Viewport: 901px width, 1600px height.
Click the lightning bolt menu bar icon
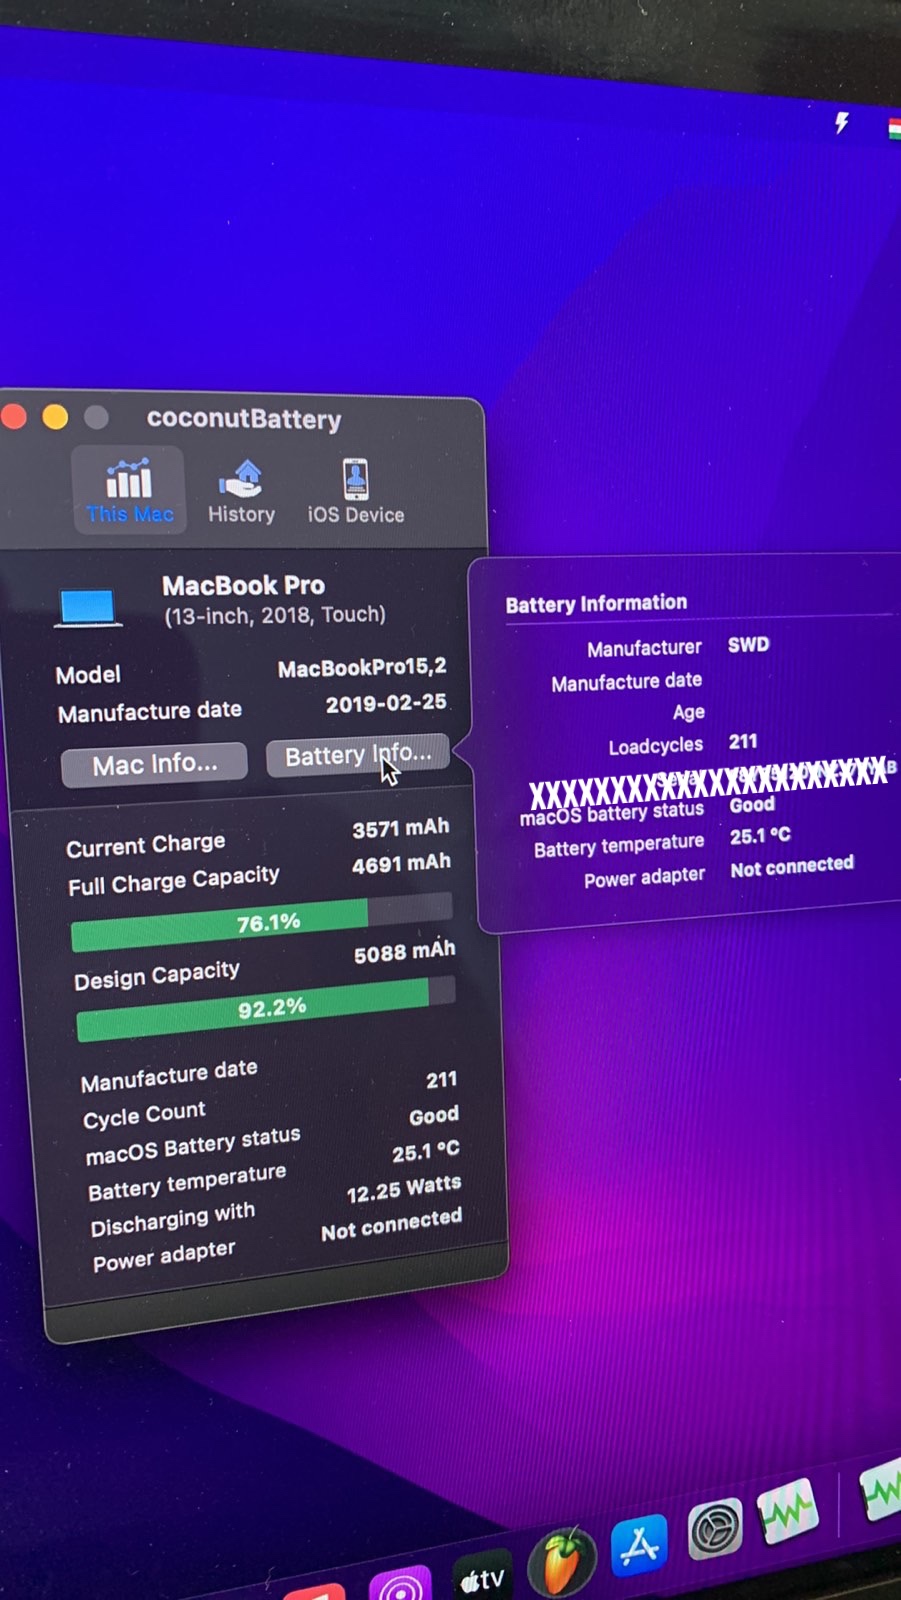842,122
